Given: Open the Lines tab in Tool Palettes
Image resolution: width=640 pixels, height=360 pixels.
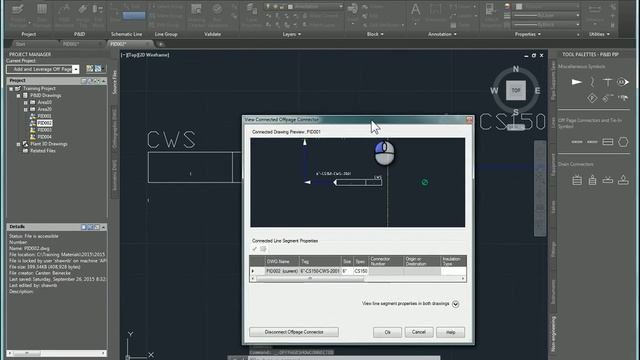Looking at the screenshot, I should click(x=554, y=122).
